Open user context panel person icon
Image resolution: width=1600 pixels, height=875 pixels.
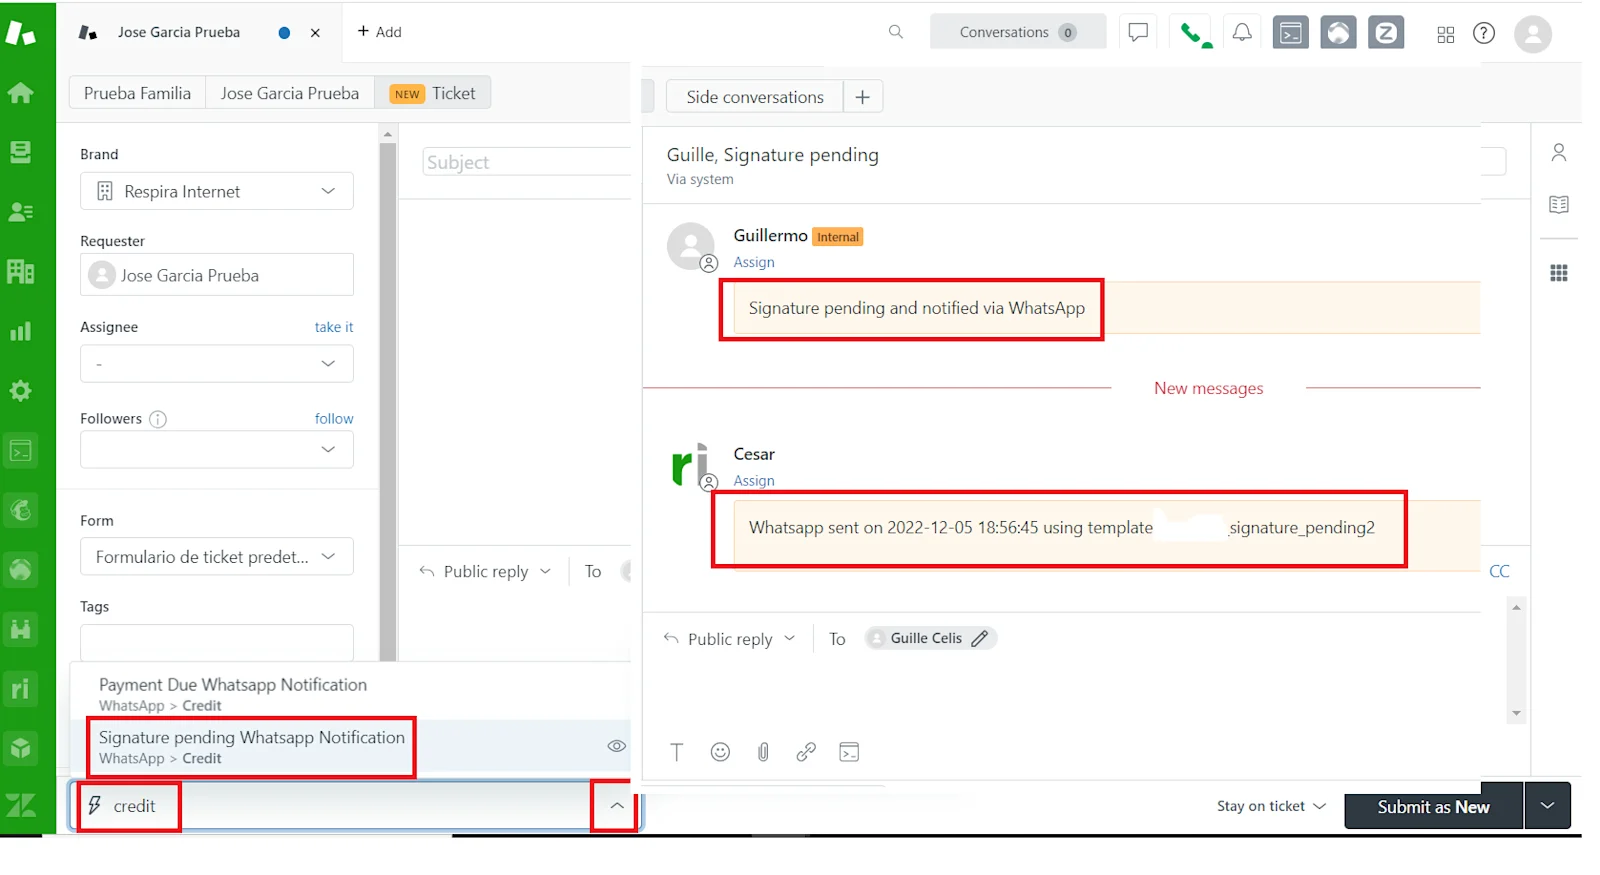(1558, 152)
